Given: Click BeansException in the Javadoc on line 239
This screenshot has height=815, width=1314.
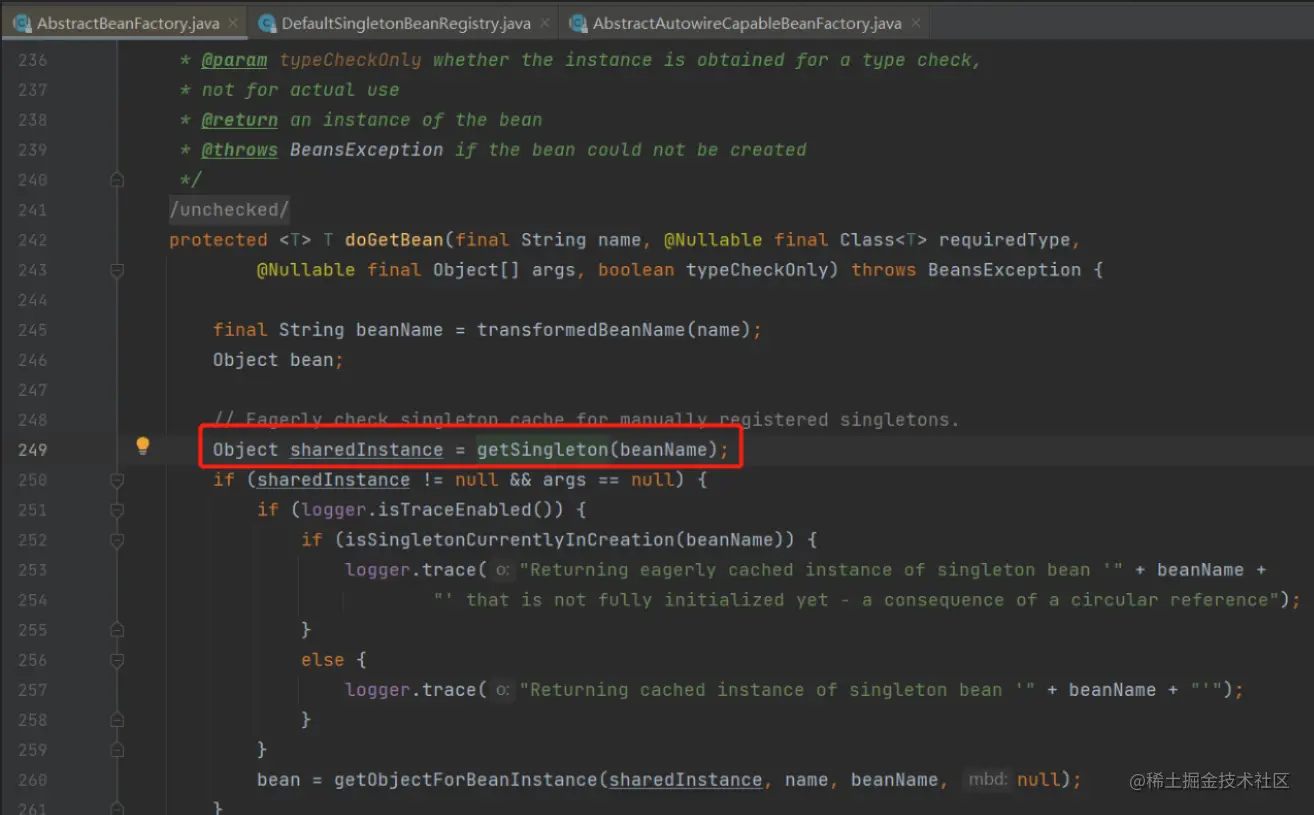Looking at the screenshot, I should tap(366, 150).
